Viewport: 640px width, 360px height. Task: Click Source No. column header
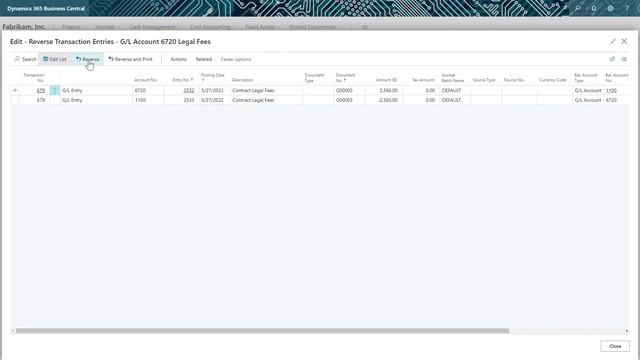tap(513, 80)
